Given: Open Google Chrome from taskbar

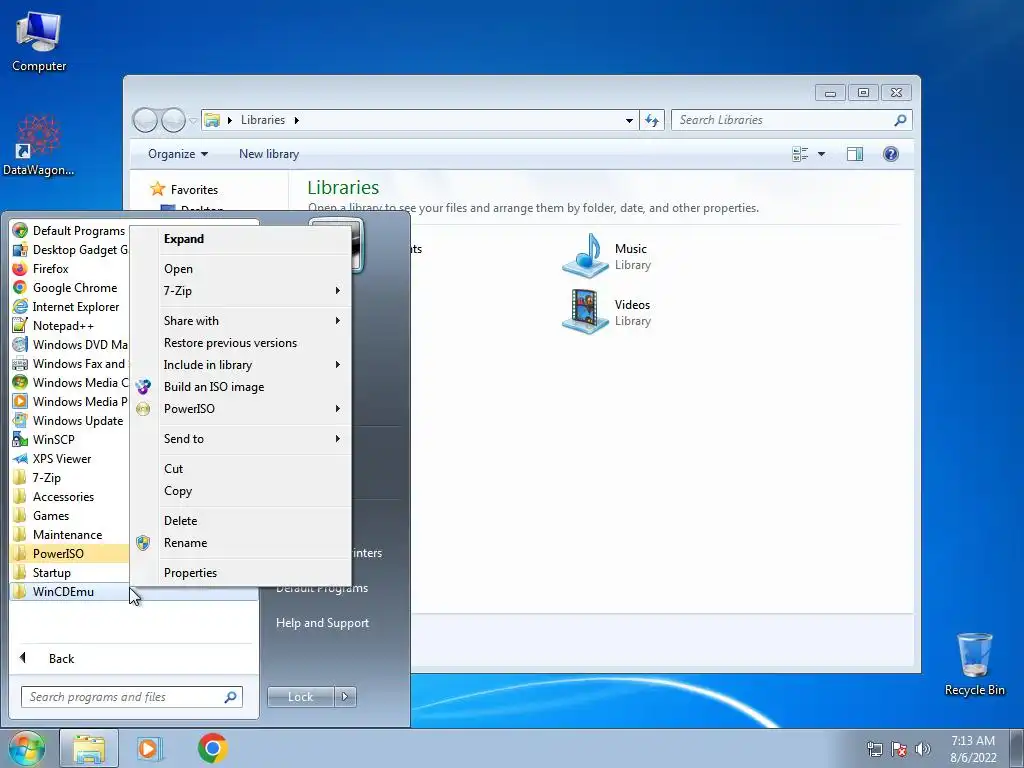Looking at the screenshot, I should coord(212,748).
